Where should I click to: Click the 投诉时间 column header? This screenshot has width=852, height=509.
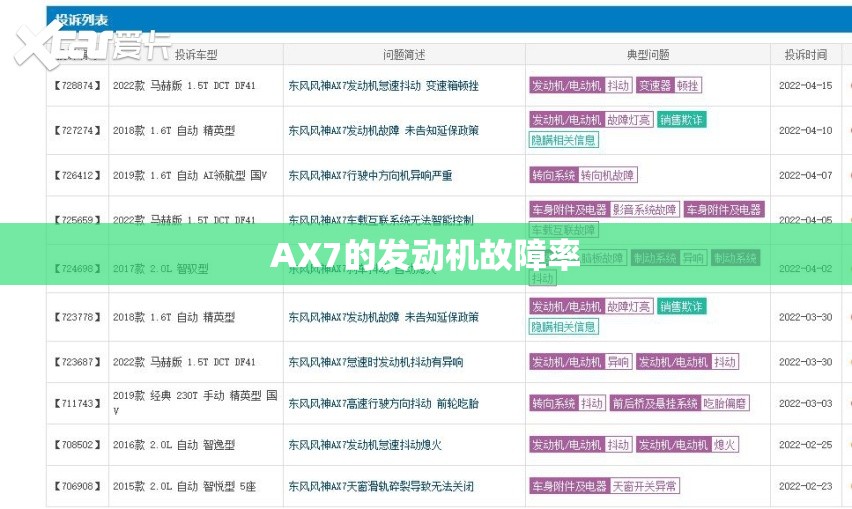(x=806, y=55)
